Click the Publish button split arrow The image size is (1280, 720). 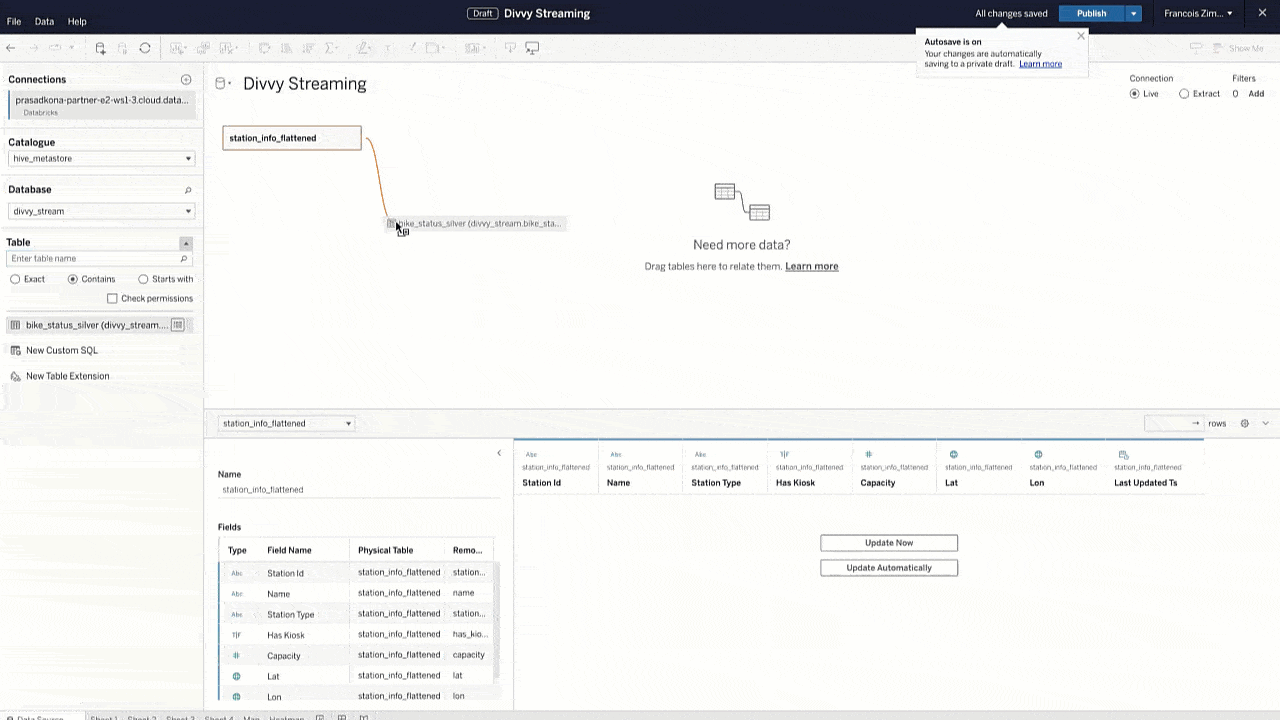pyautogui.click(x=1133, y=13)
